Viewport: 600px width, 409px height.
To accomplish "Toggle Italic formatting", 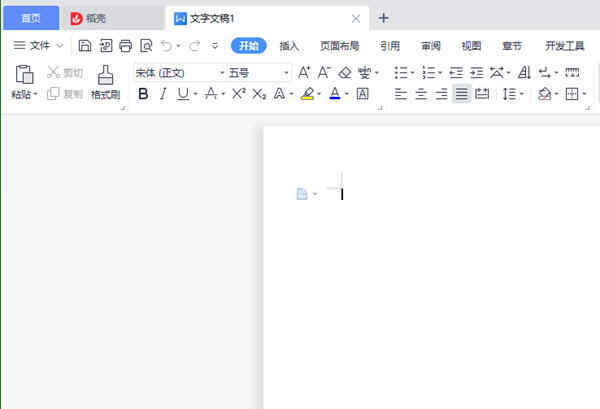I will (162, 94).
